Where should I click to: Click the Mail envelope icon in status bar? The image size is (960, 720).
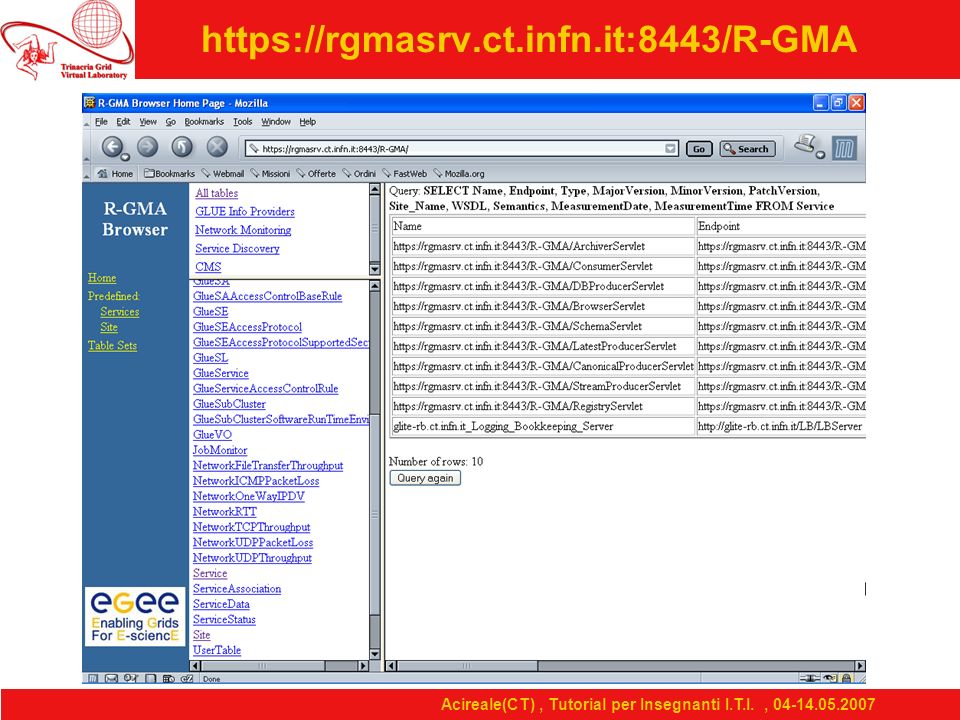(111, 678)
